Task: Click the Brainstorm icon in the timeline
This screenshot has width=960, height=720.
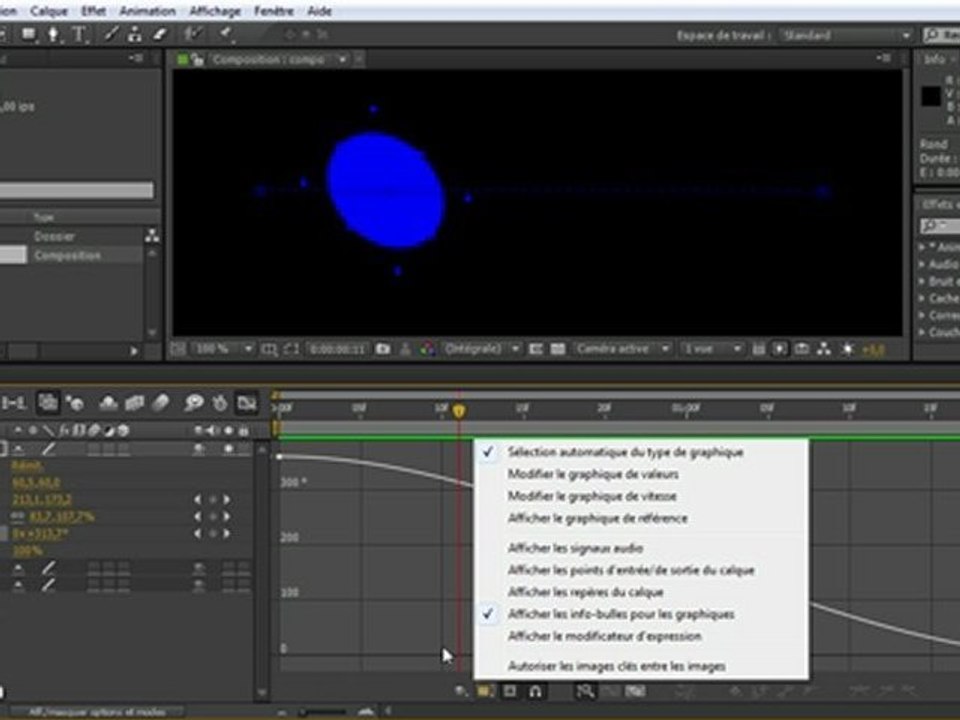Action: [x=194, y=403]
